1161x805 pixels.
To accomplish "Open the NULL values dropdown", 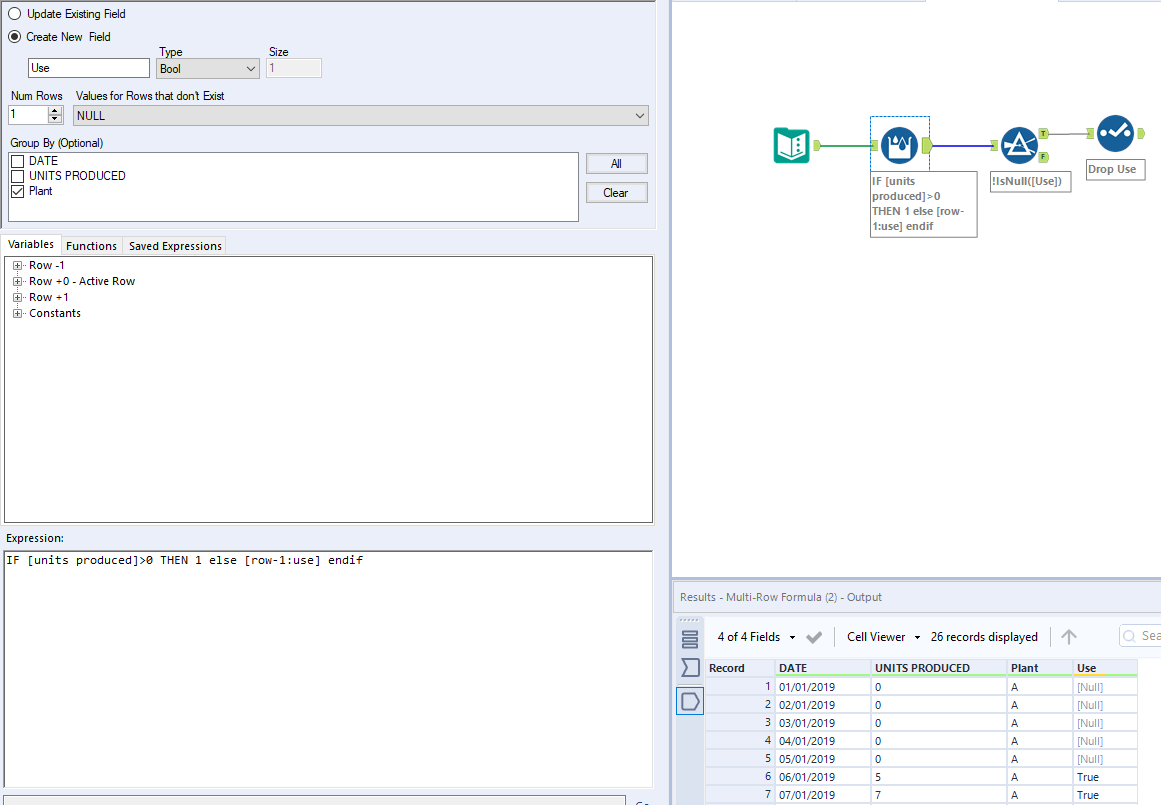I will tap(640, 115).
